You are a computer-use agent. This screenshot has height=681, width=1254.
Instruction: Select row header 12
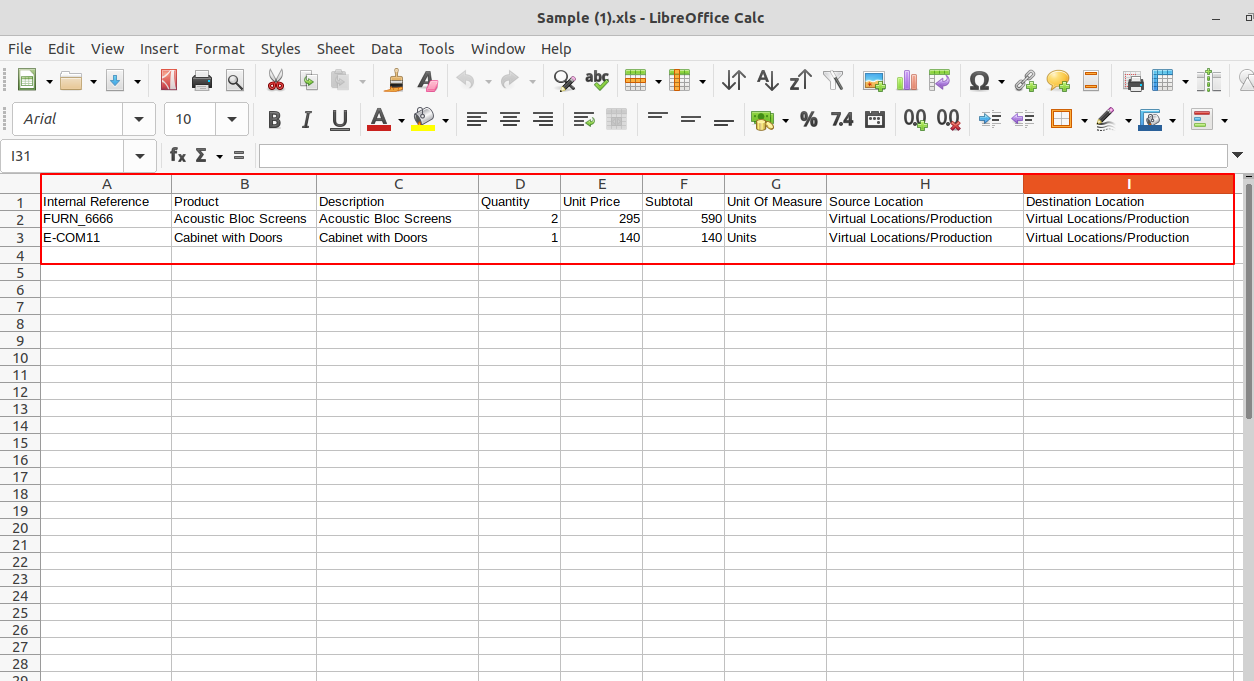[20, 391]
